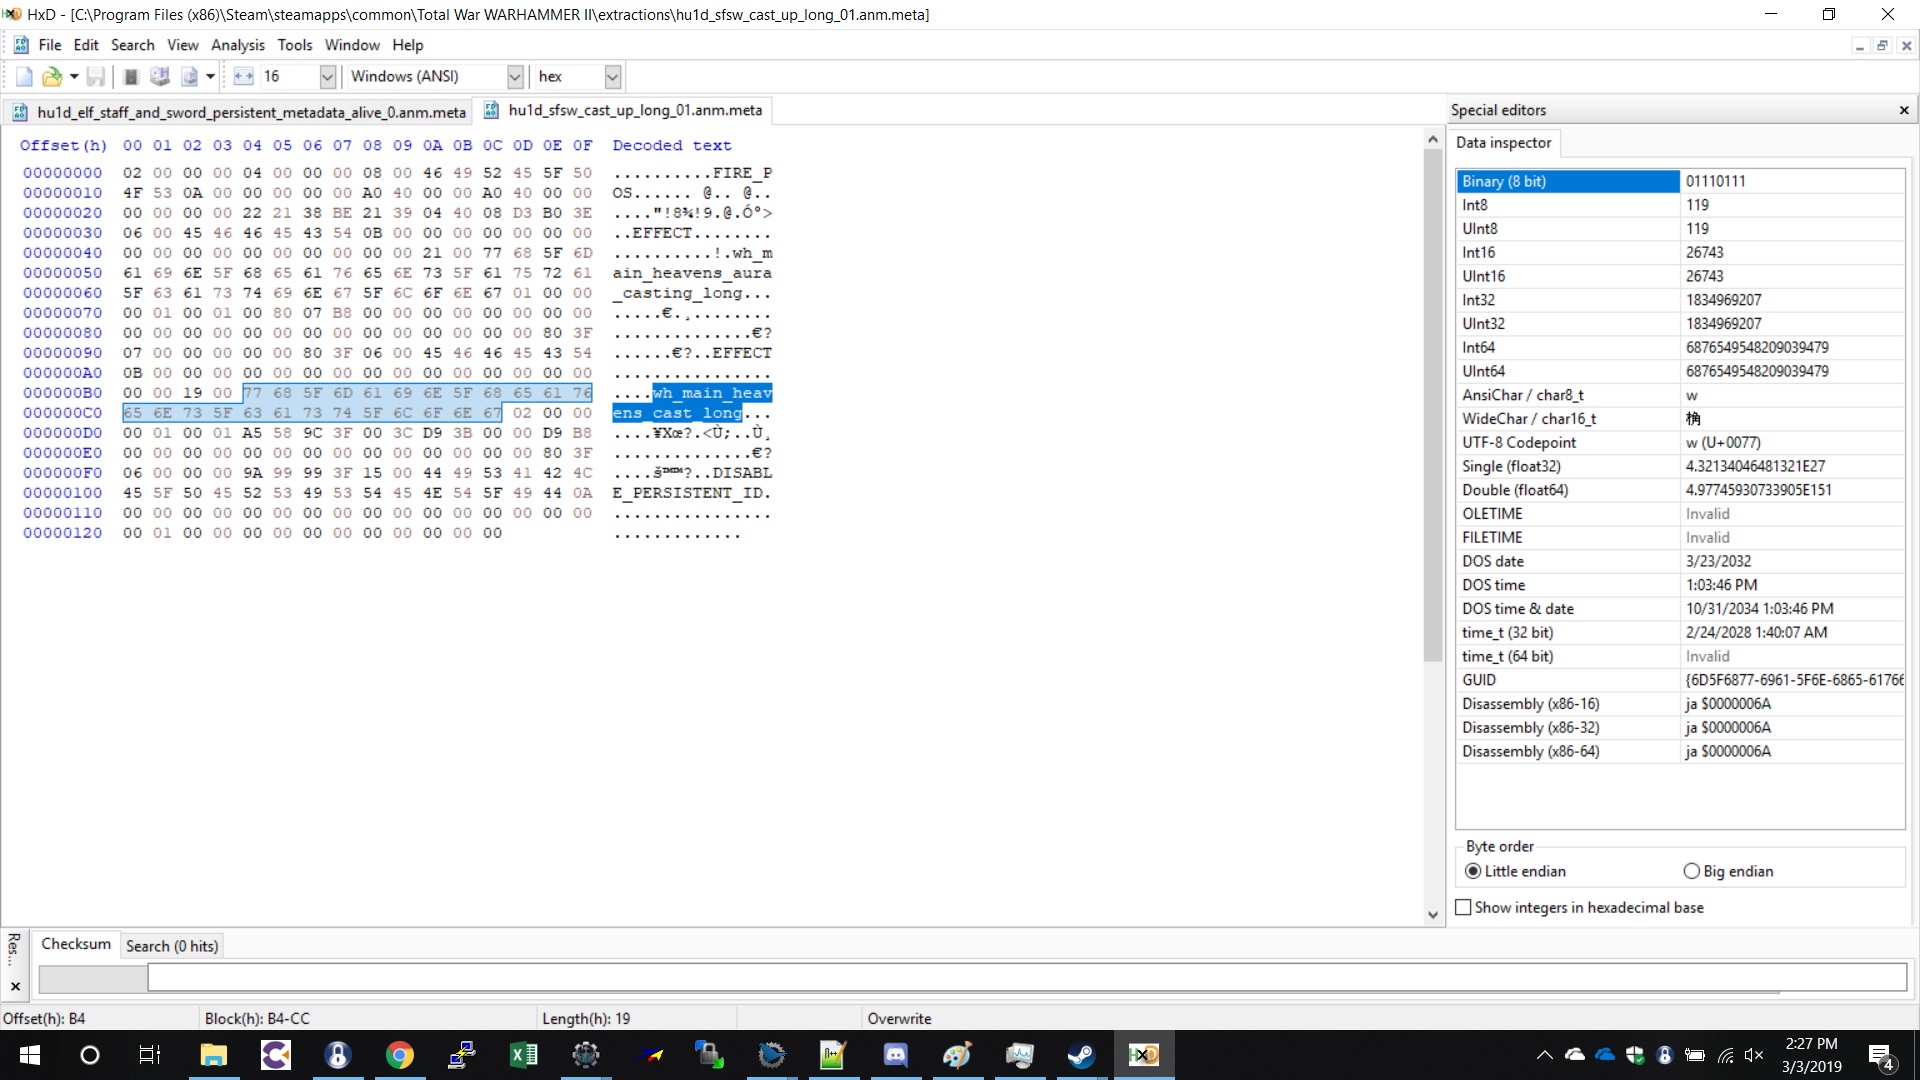The image size is (1920, 1080).
Task: Close the Special editors panel
Action: [x=1904, y=110]
